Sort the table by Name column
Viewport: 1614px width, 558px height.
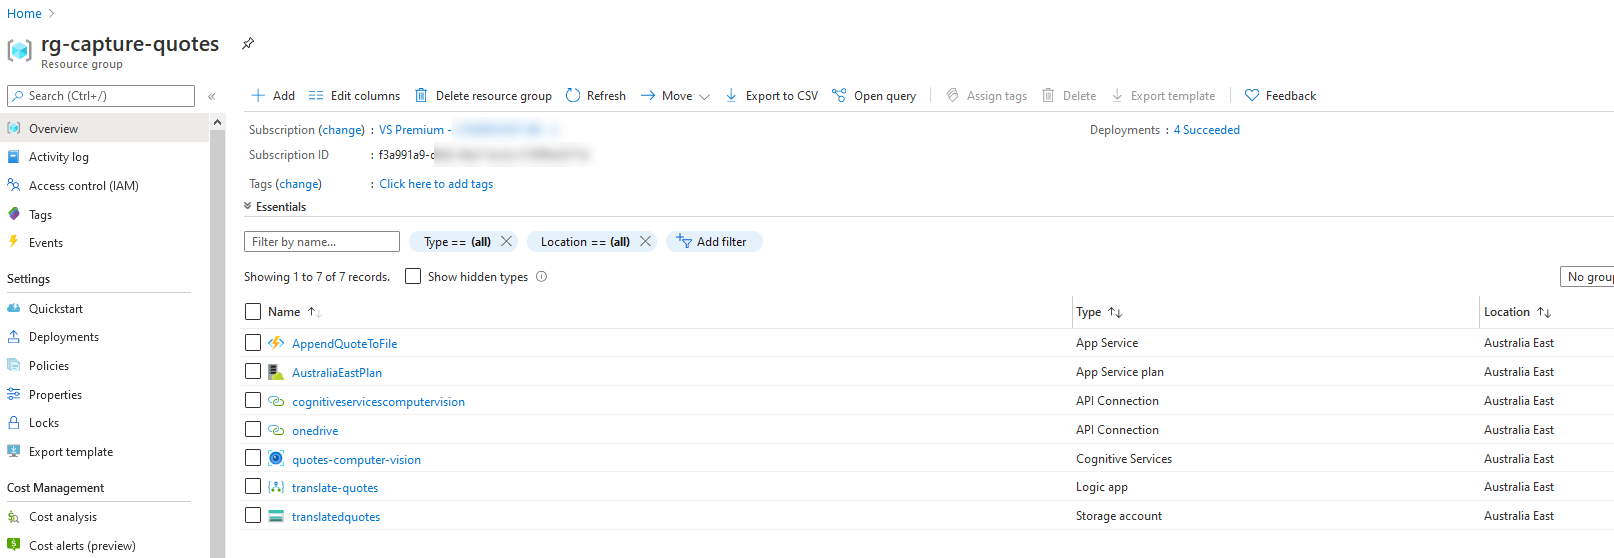coord(294,312)
